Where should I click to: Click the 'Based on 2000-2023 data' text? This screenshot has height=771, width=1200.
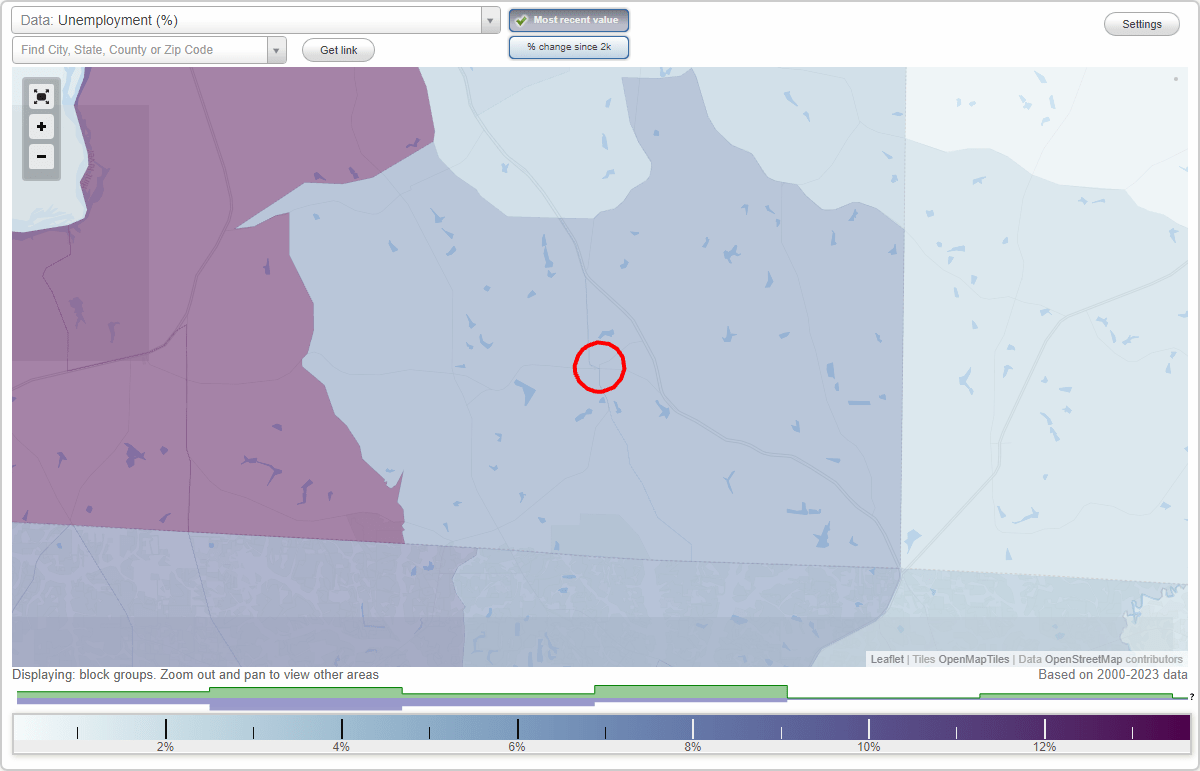pos(1112,675)
